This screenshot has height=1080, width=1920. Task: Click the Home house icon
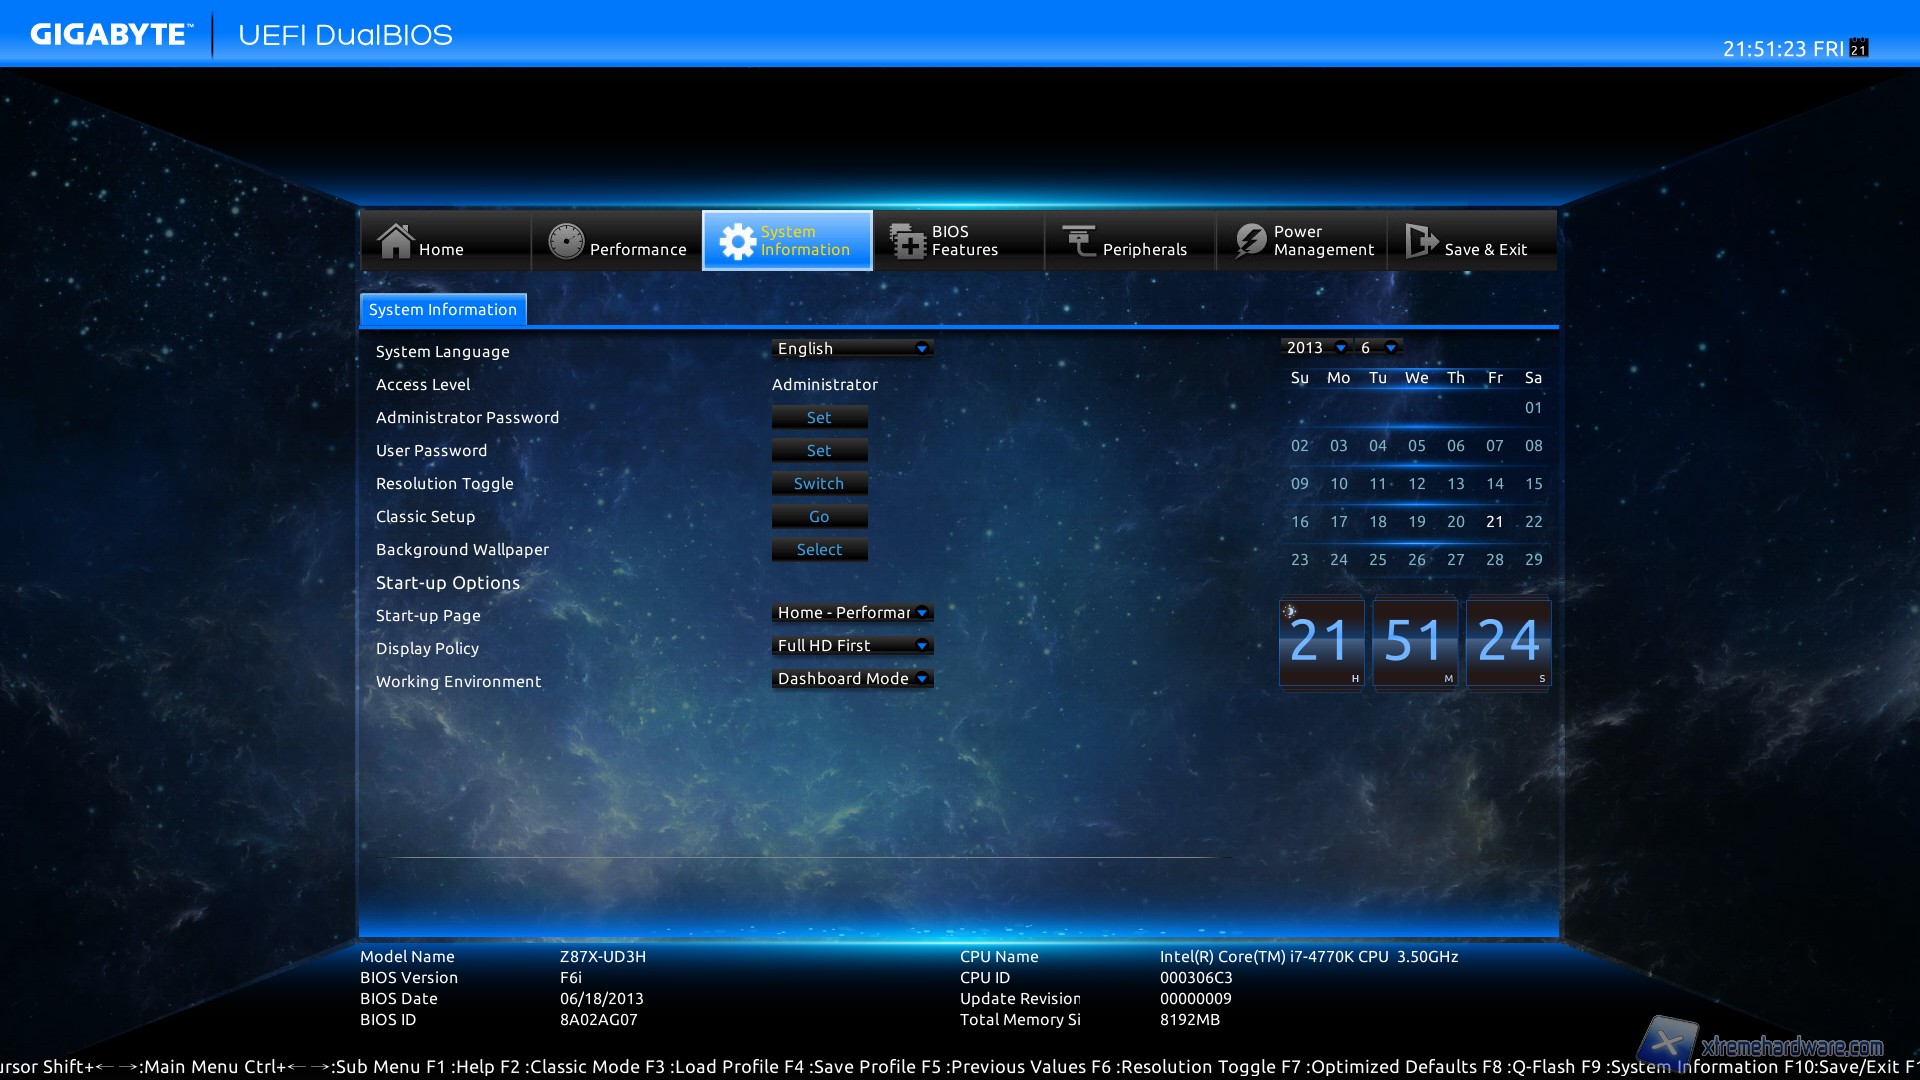point(395,241)
